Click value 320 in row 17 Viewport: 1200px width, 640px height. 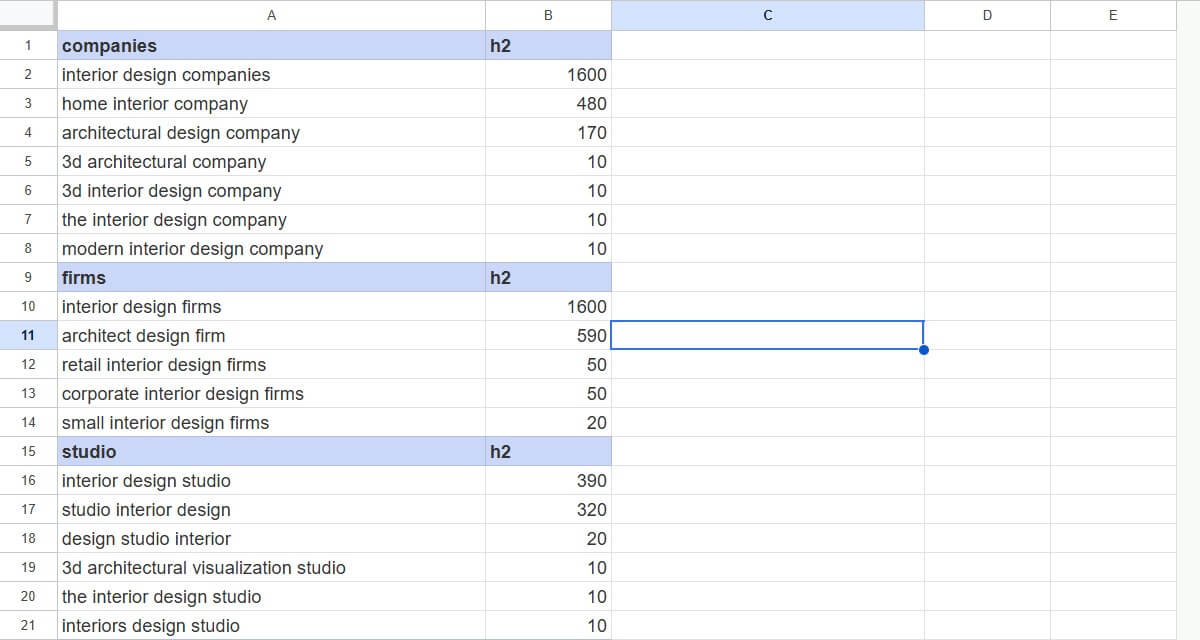(x=548, y=509)
